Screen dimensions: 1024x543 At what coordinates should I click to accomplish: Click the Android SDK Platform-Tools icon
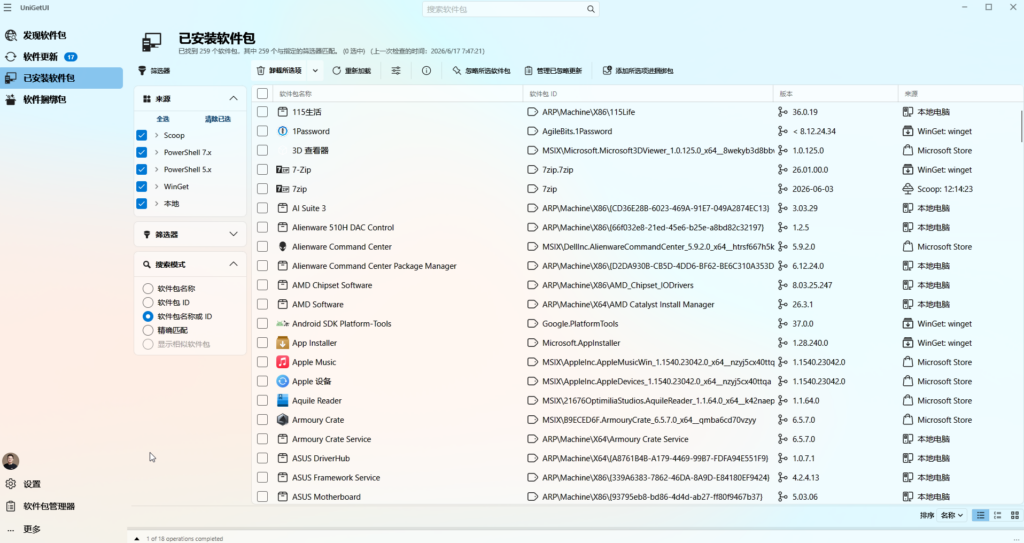coord(282,323)
